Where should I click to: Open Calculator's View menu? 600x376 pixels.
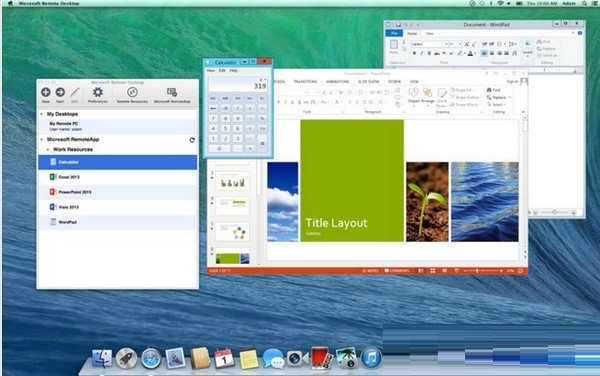(210, 70)
